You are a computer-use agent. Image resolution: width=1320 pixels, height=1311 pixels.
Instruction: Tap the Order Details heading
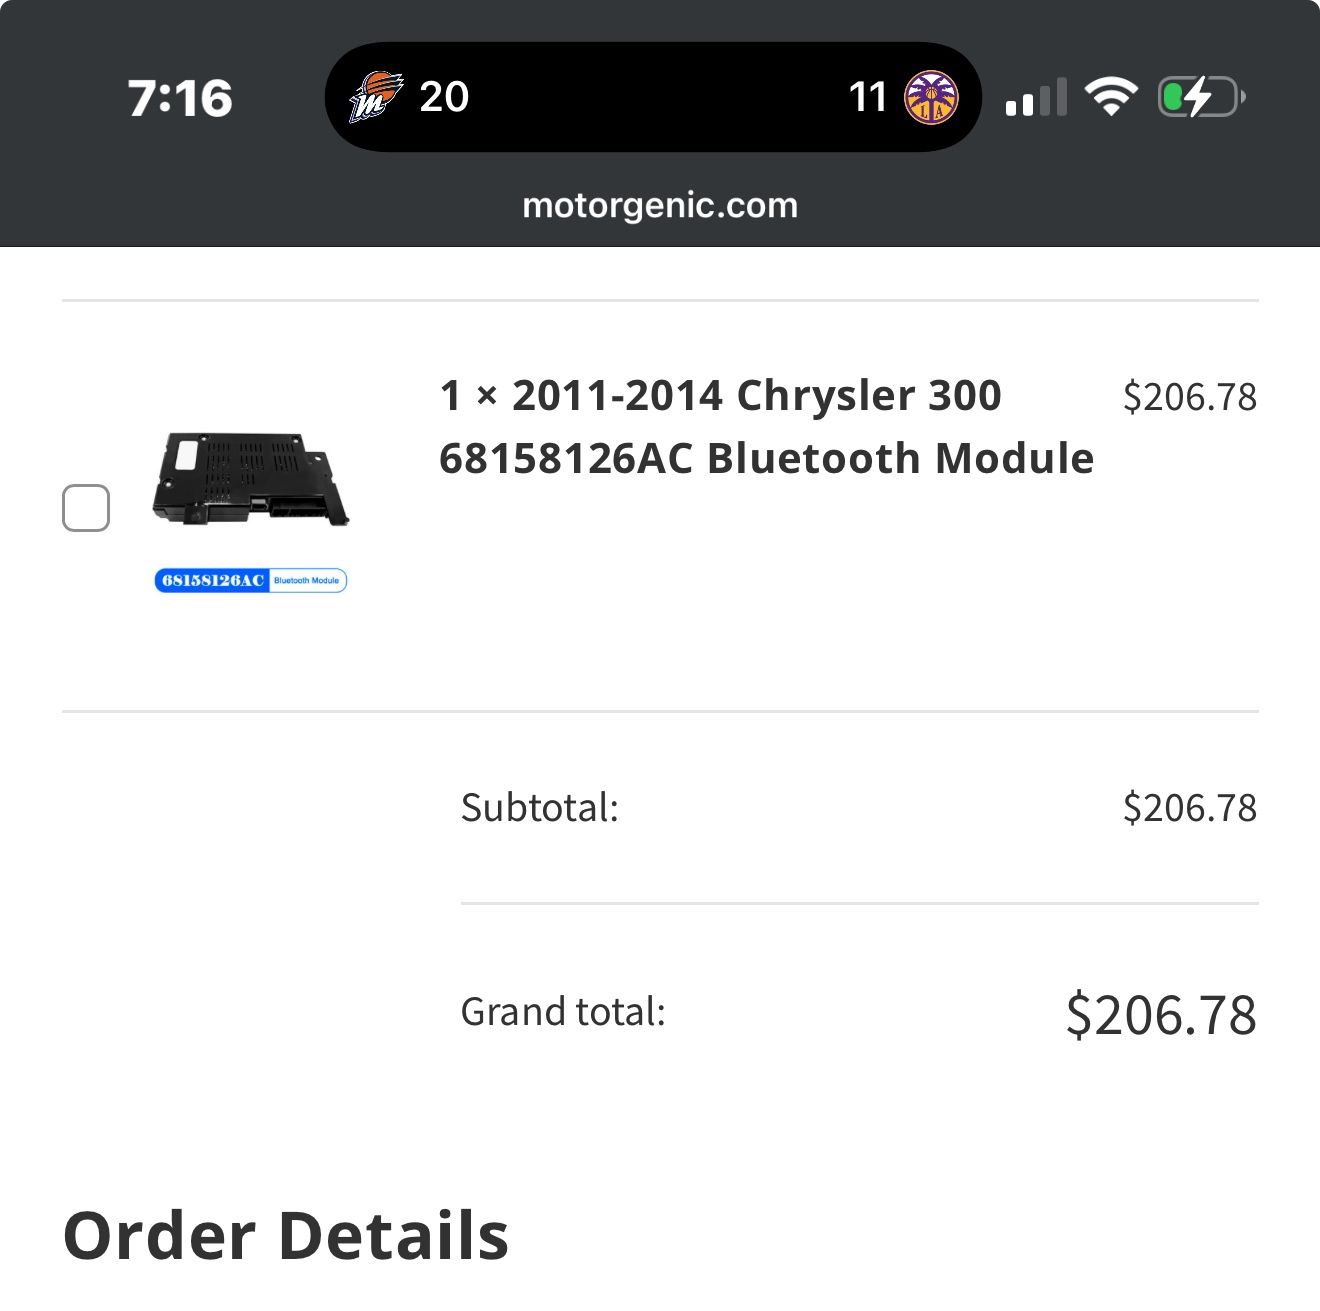click(x=286, y=1236)
